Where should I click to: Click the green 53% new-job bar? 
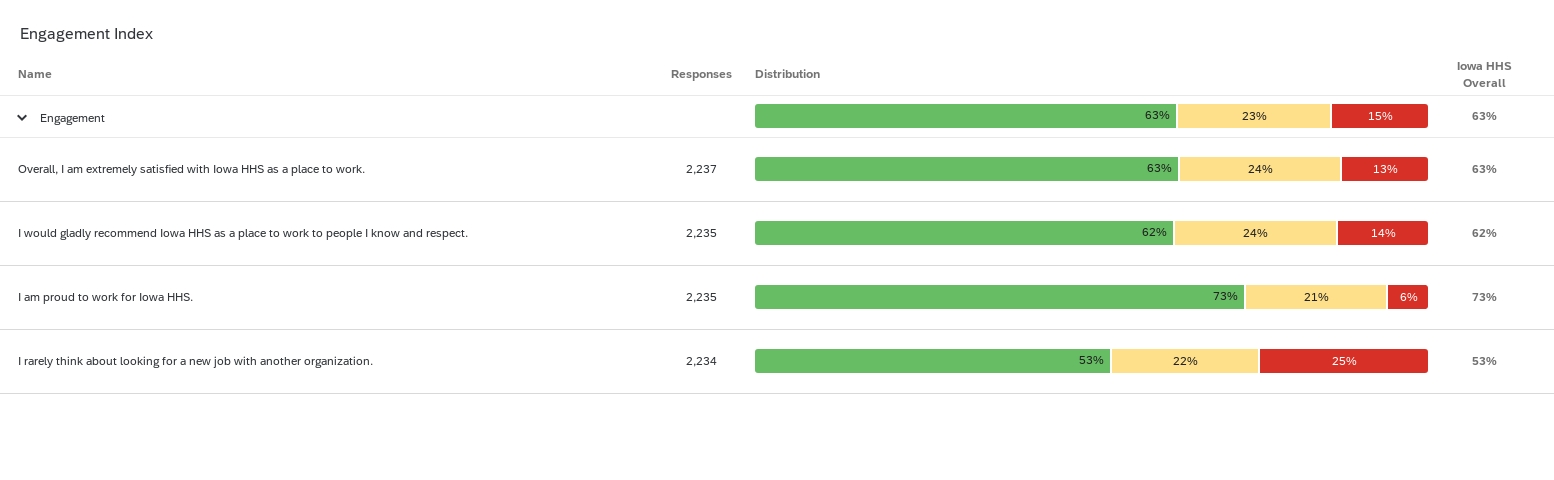932,361
